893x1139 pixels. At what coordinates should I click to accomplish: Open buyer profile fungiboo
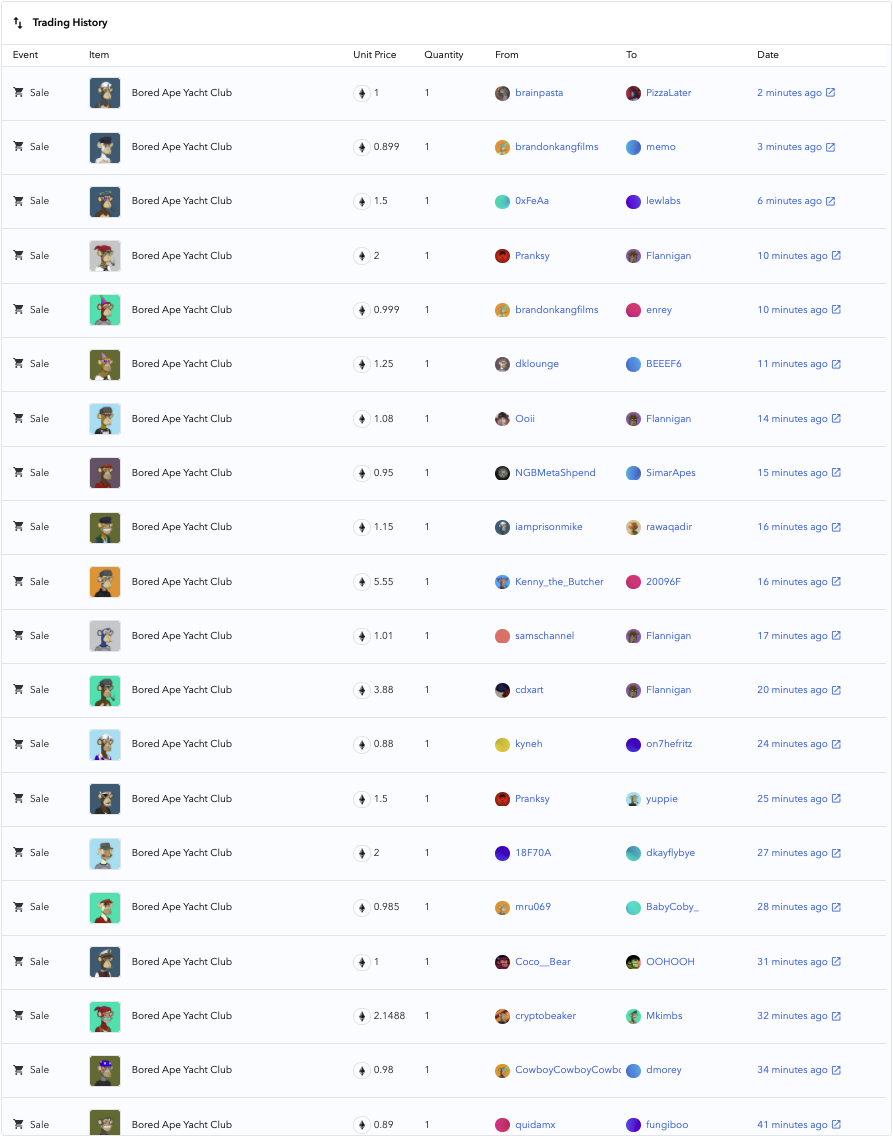click(x=667, y=1124)
